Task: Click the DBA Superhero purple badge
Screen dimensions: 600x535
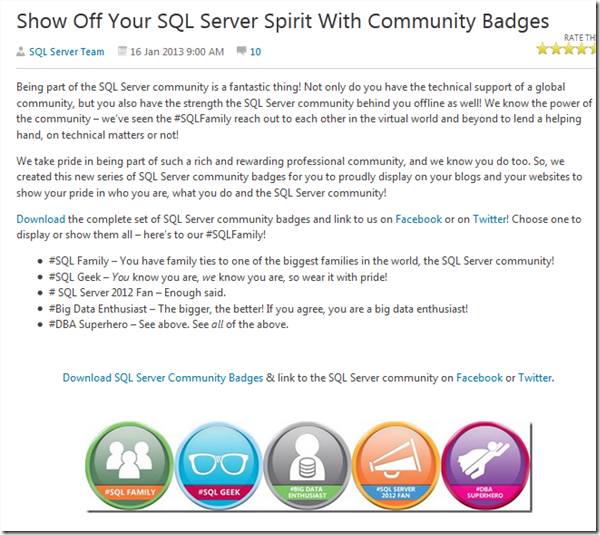Action: 485,466
